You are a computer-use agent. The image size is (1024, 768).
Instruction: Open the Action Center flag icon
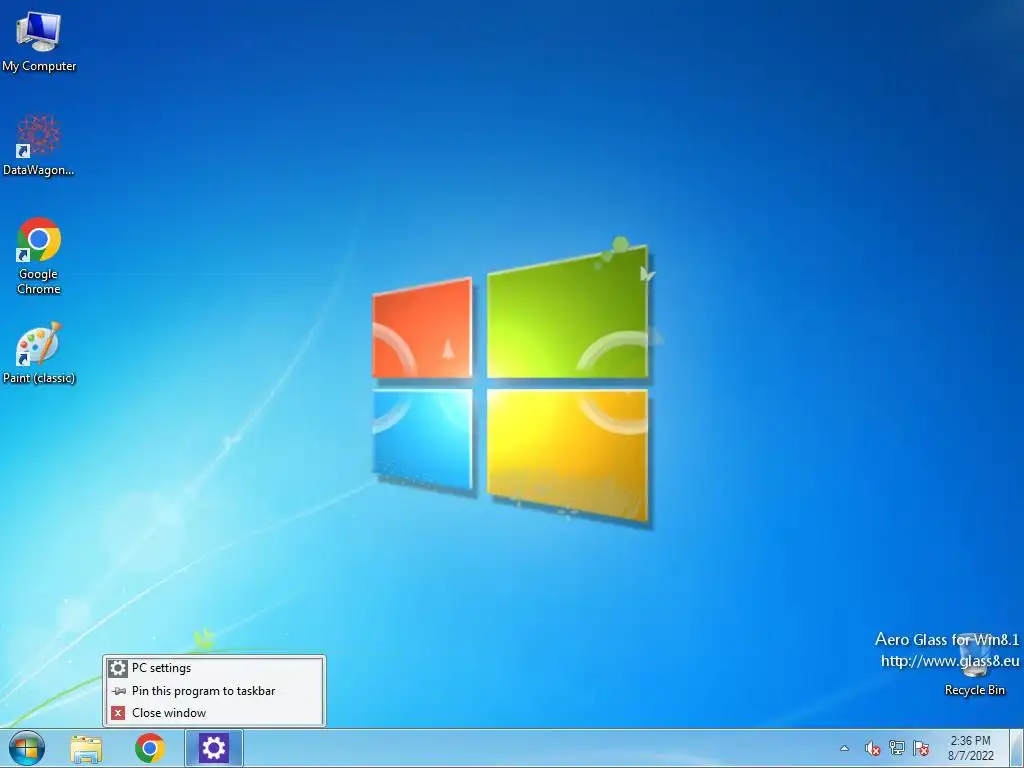(x=921, y=748)
